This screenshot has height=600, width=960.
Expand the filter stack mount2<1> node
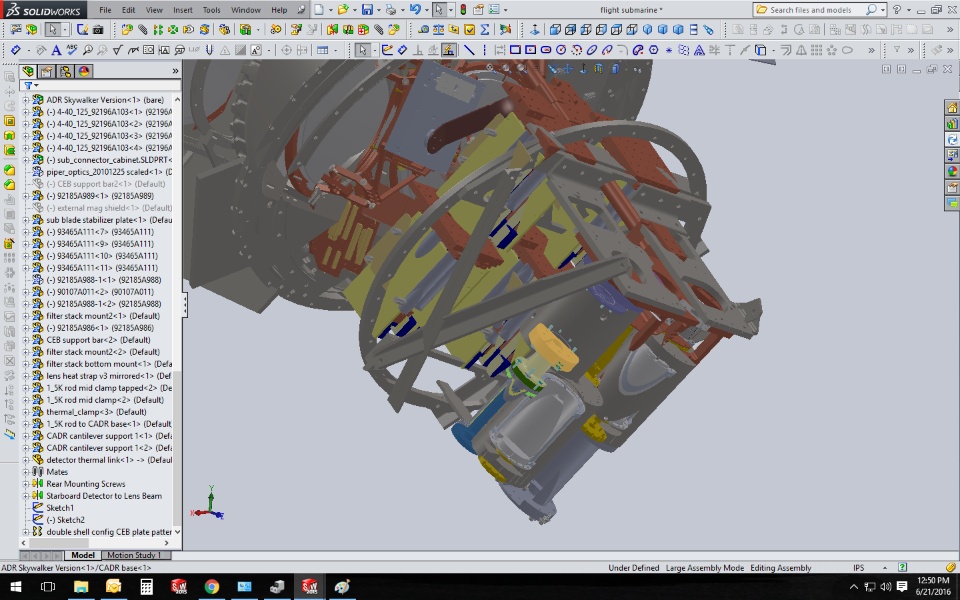click(26, 316)
